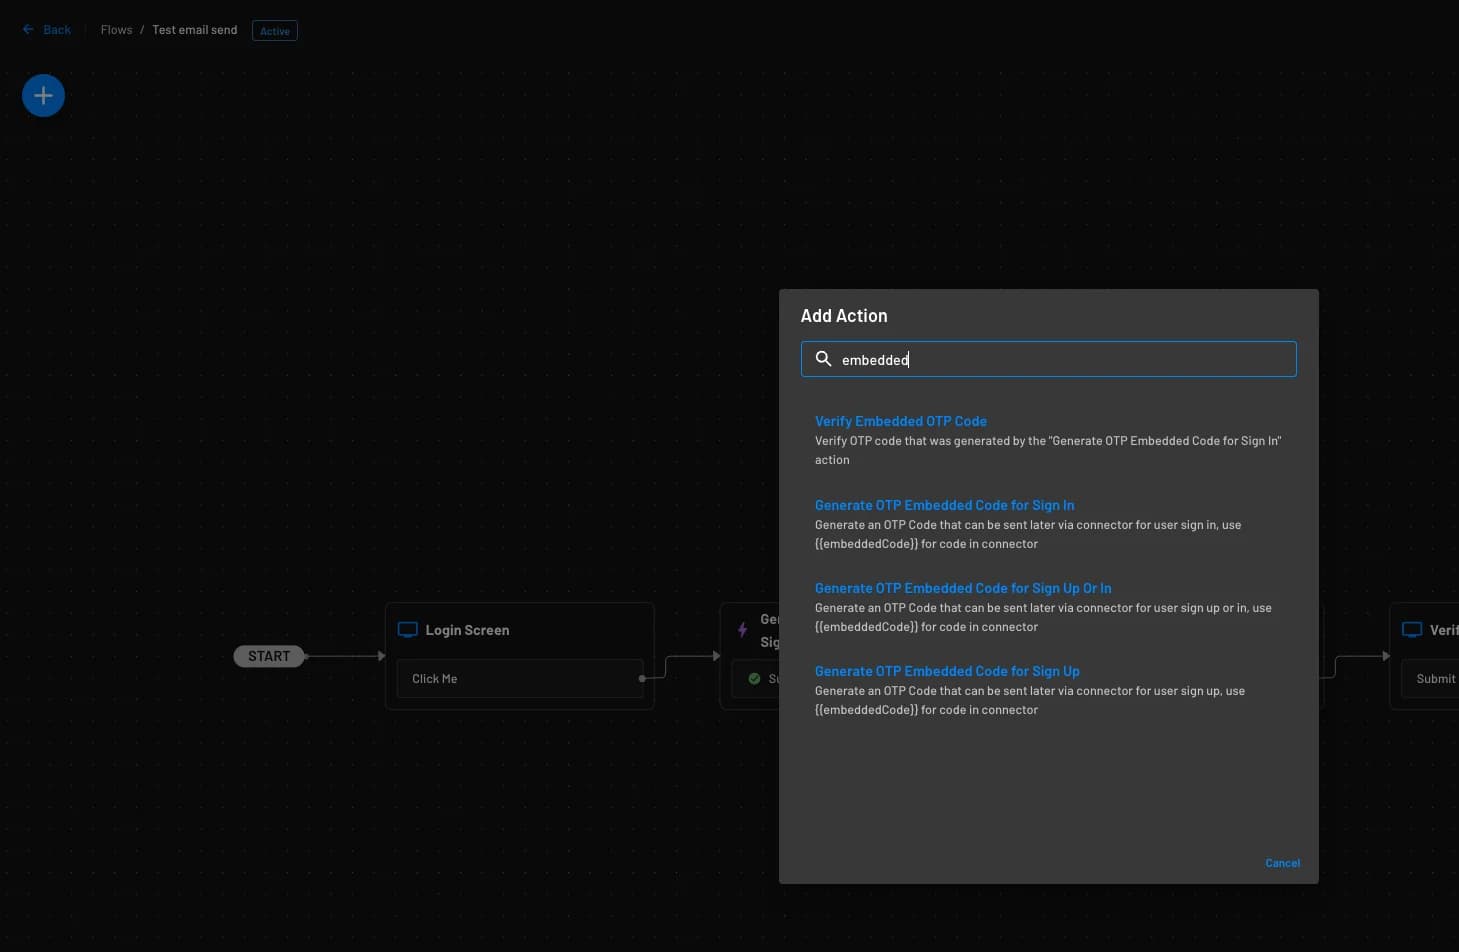The height and width of the screenshot is (952, 1459).
Task: Click the output connector dot on Login Screen node
Action: [643, 678]
